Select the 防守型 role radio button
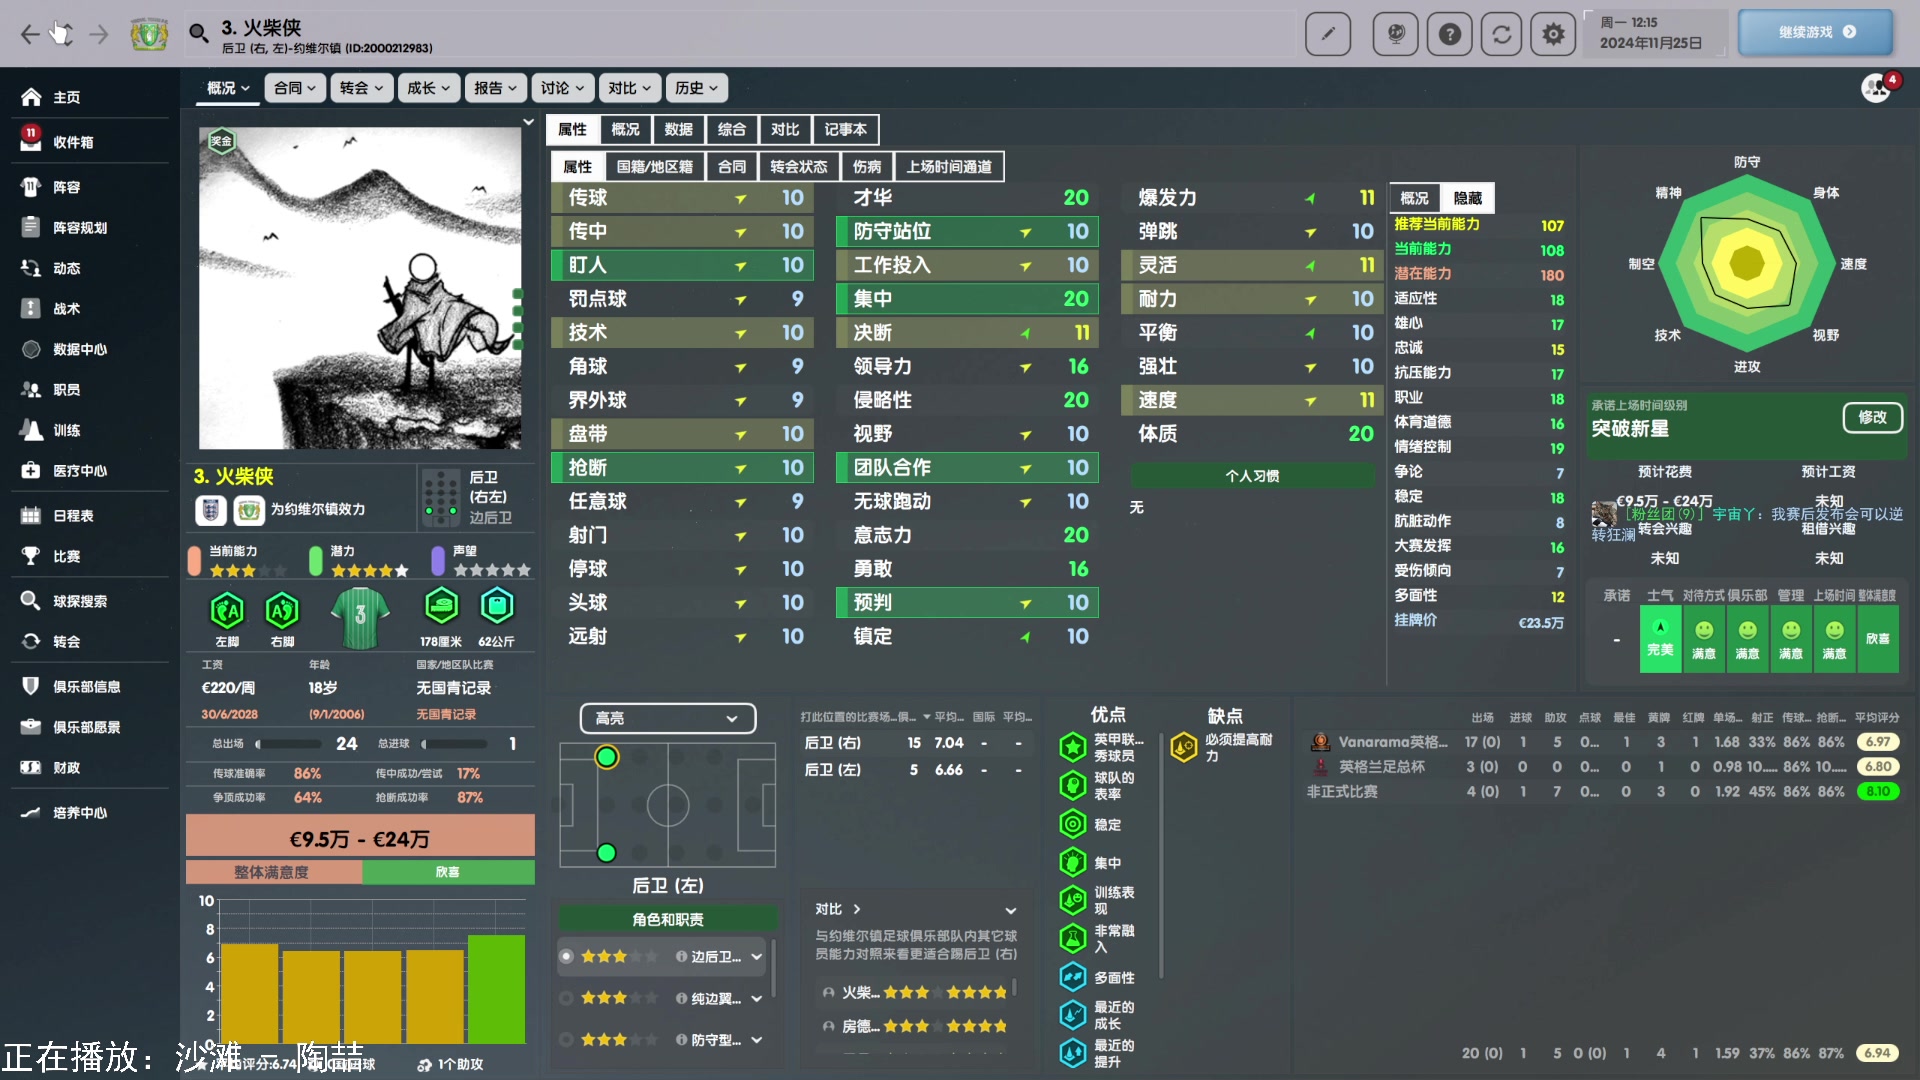The image size is (1920, 1080). (x=567, y=1040)
